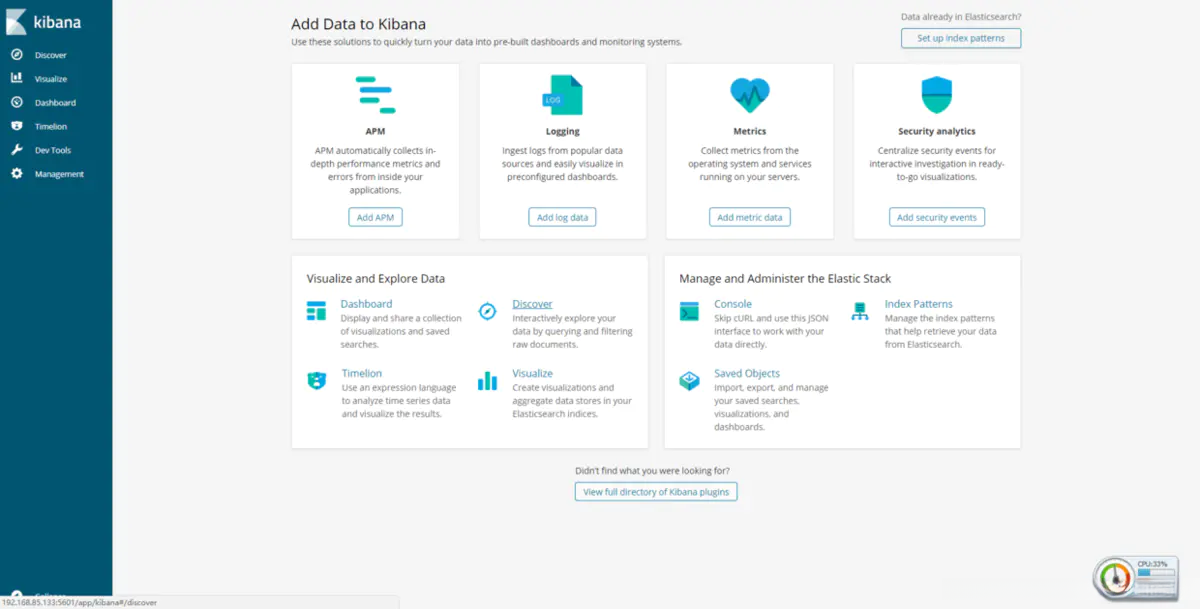
Task: Click the Security analytics shield icon
Action: (937, 95)
